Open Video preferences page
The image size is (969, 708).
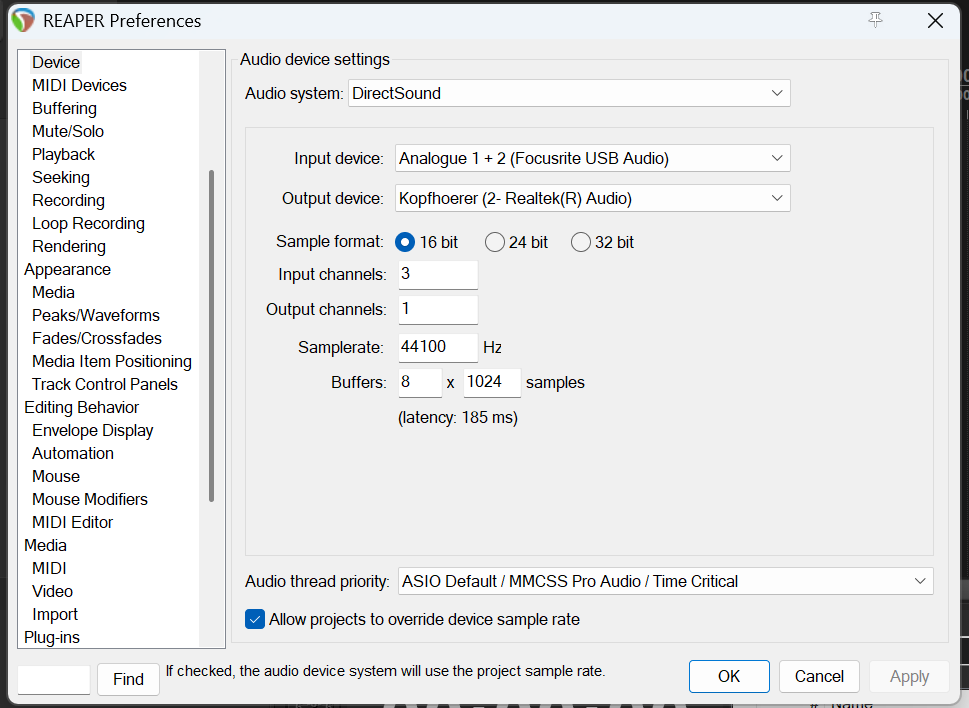pos(52,591)
